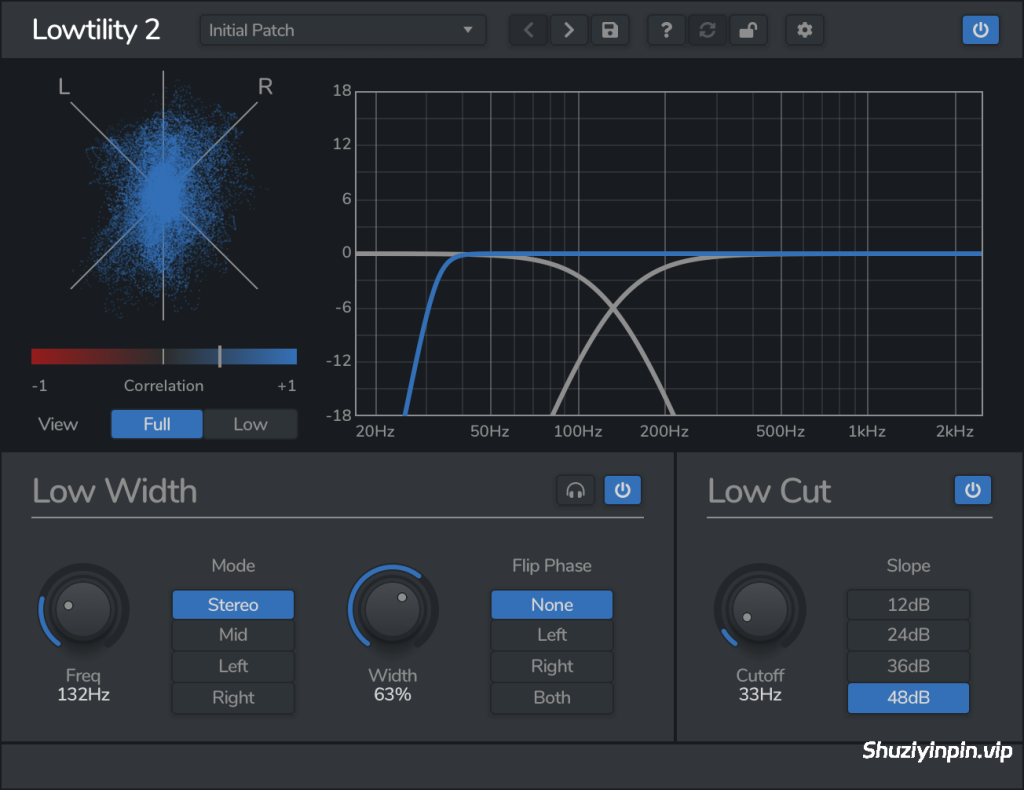
Task: Select Mid mode
Action: 233,635
